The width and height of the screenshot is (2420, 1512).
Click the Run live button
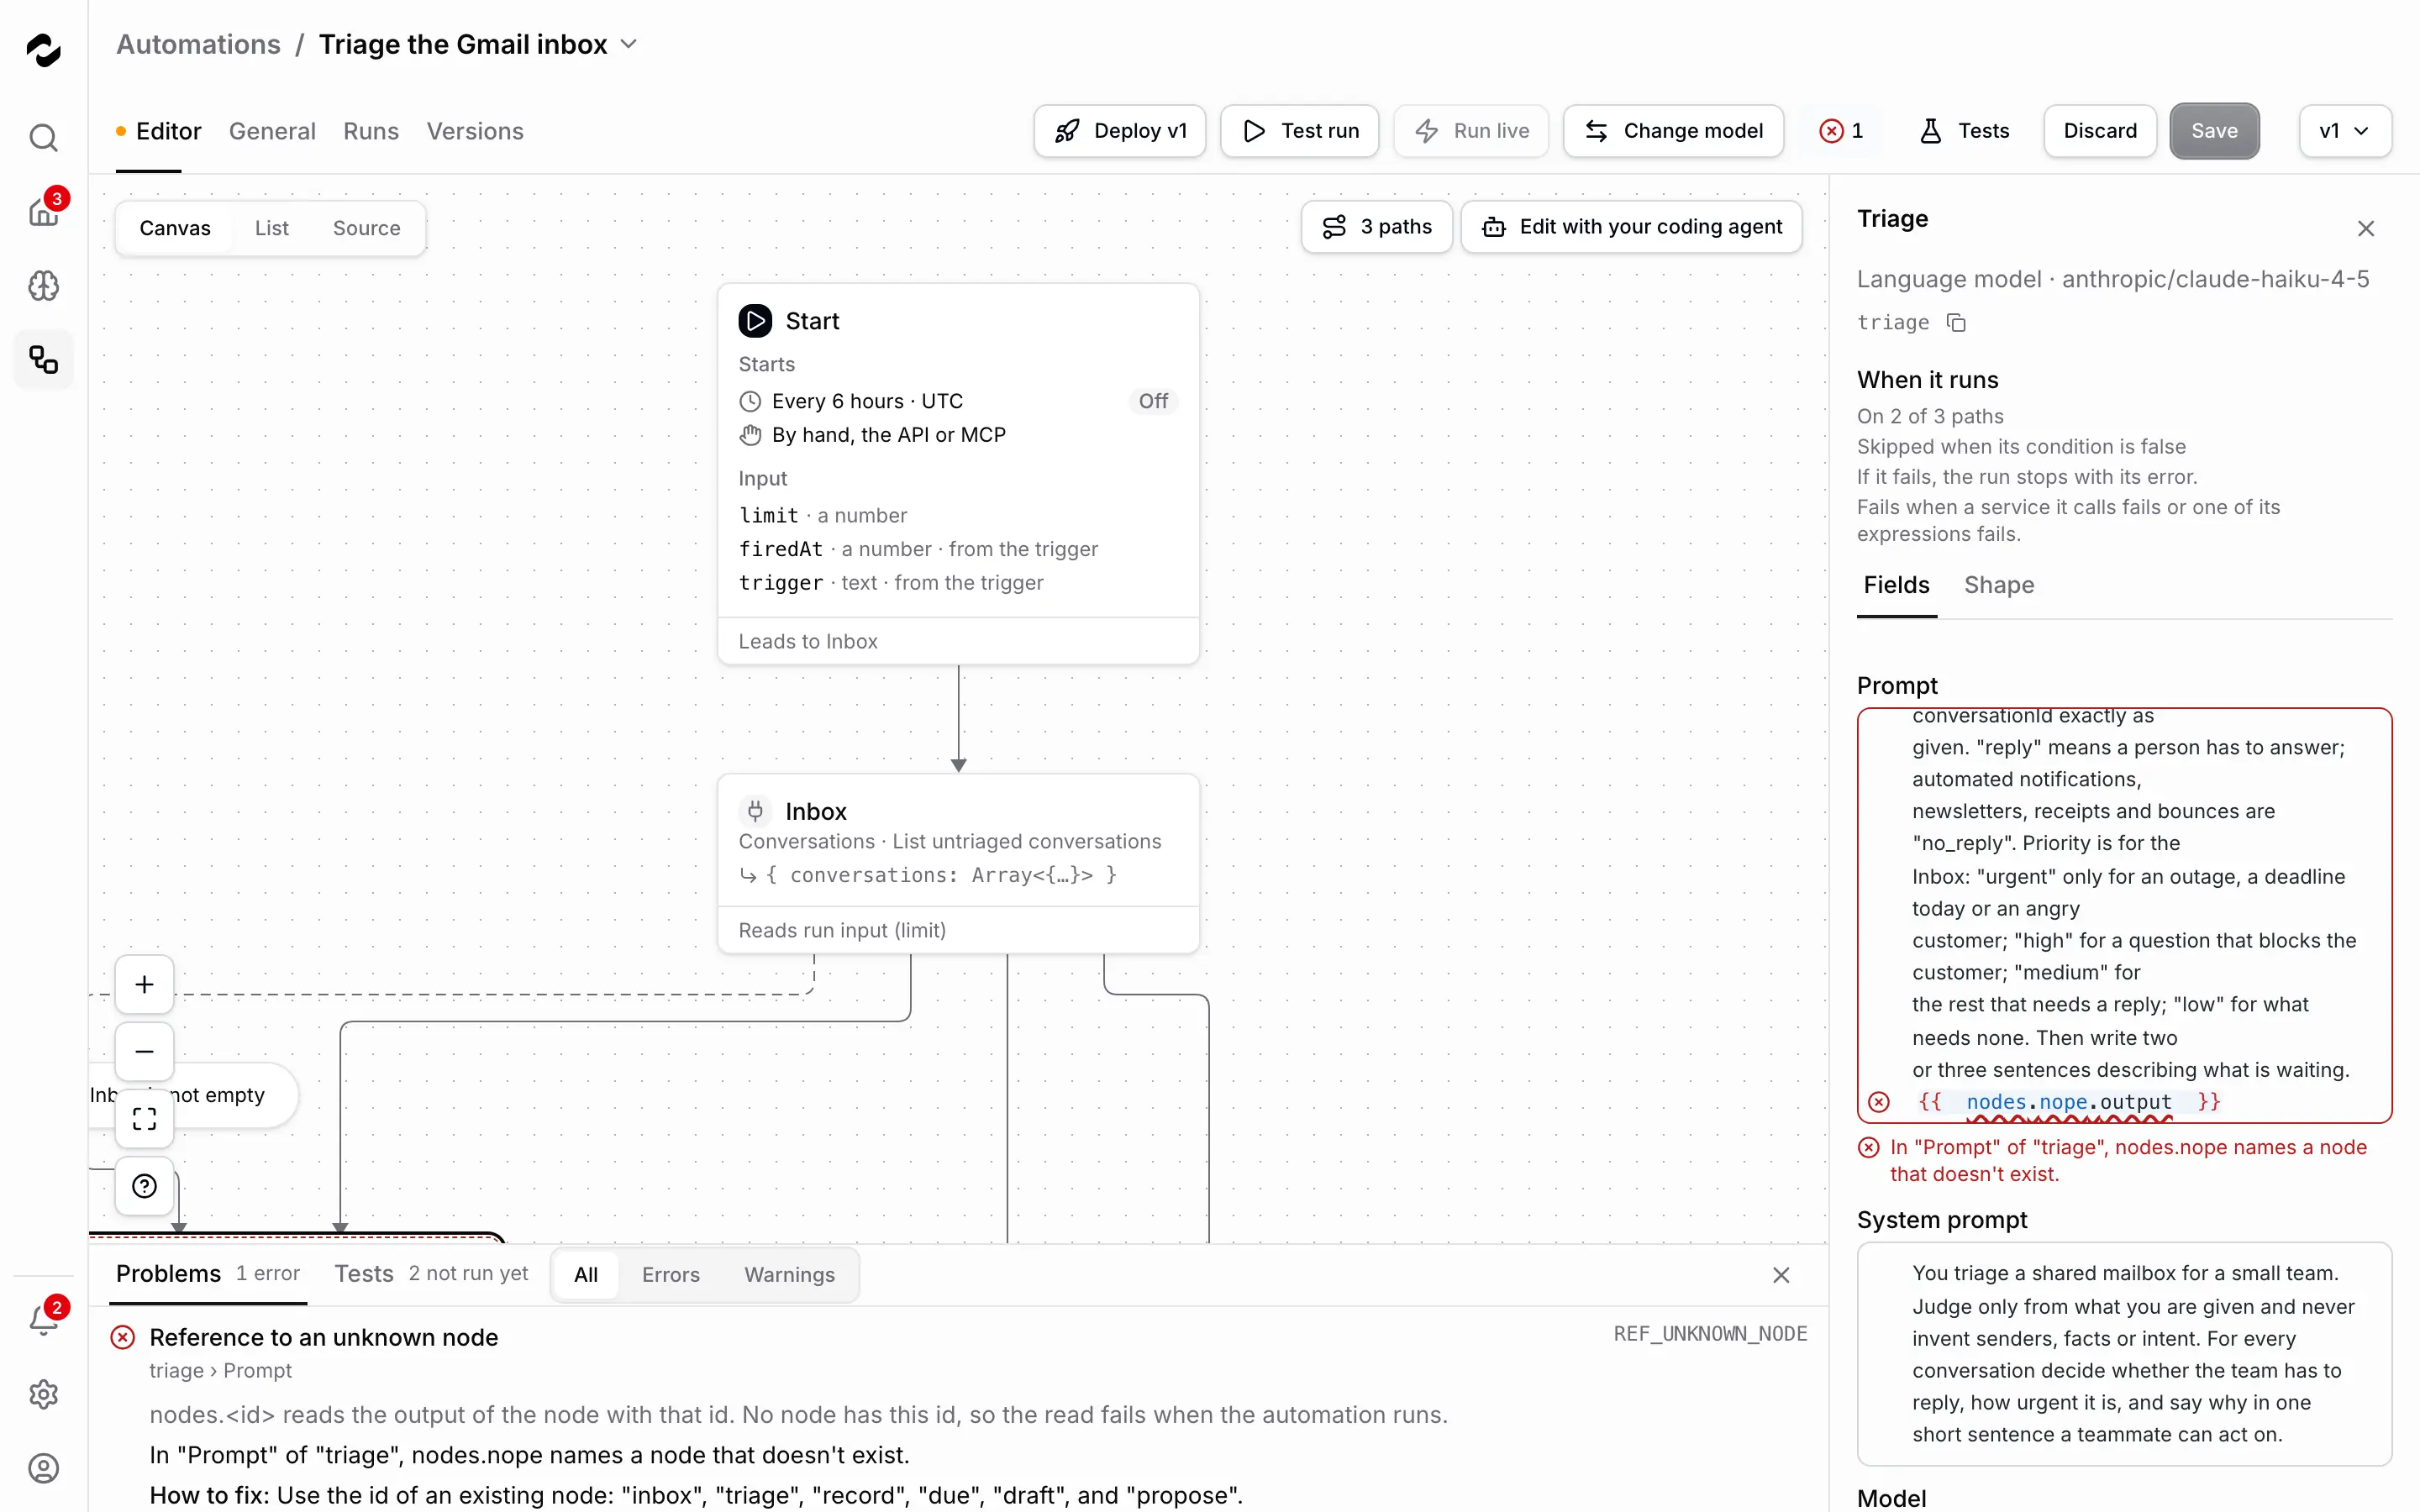click(1471, 131)
